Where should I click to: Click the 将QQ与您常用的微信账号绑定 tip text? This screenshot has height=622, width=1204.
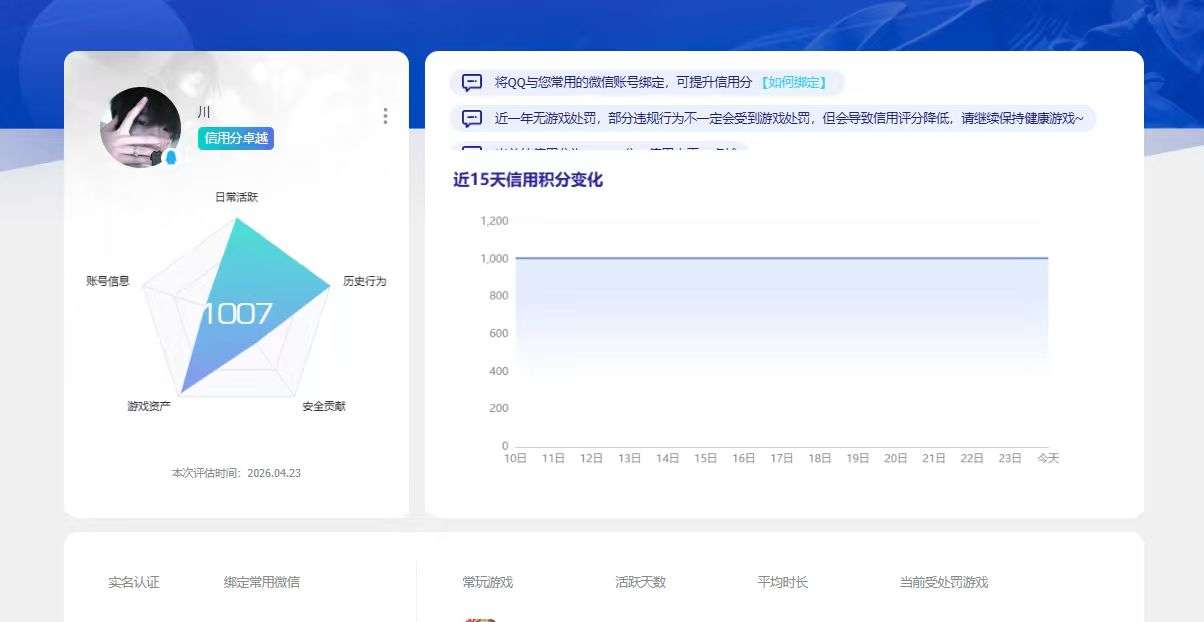(x=623, y=83)
